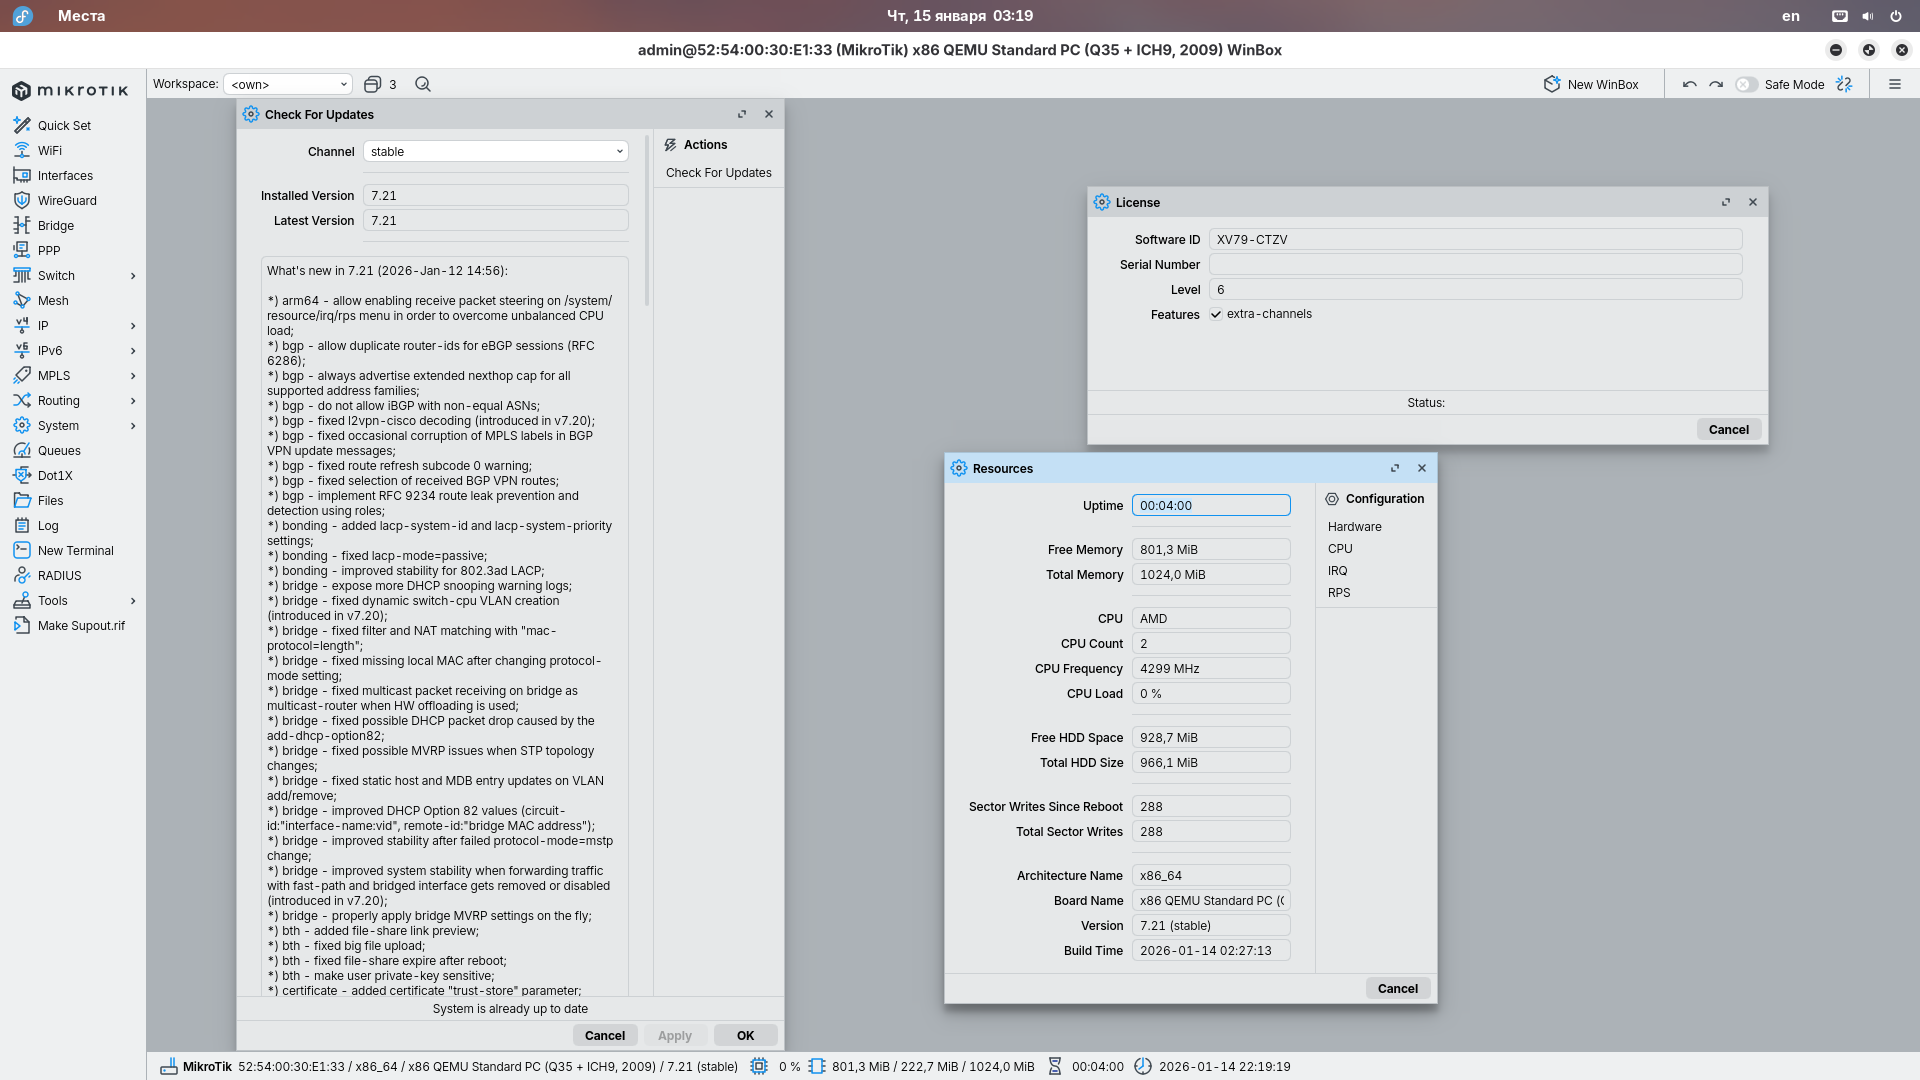Open the Workspace dropdown
The height and width of the screenshot is (1080, 1920).
click(288, 84)
